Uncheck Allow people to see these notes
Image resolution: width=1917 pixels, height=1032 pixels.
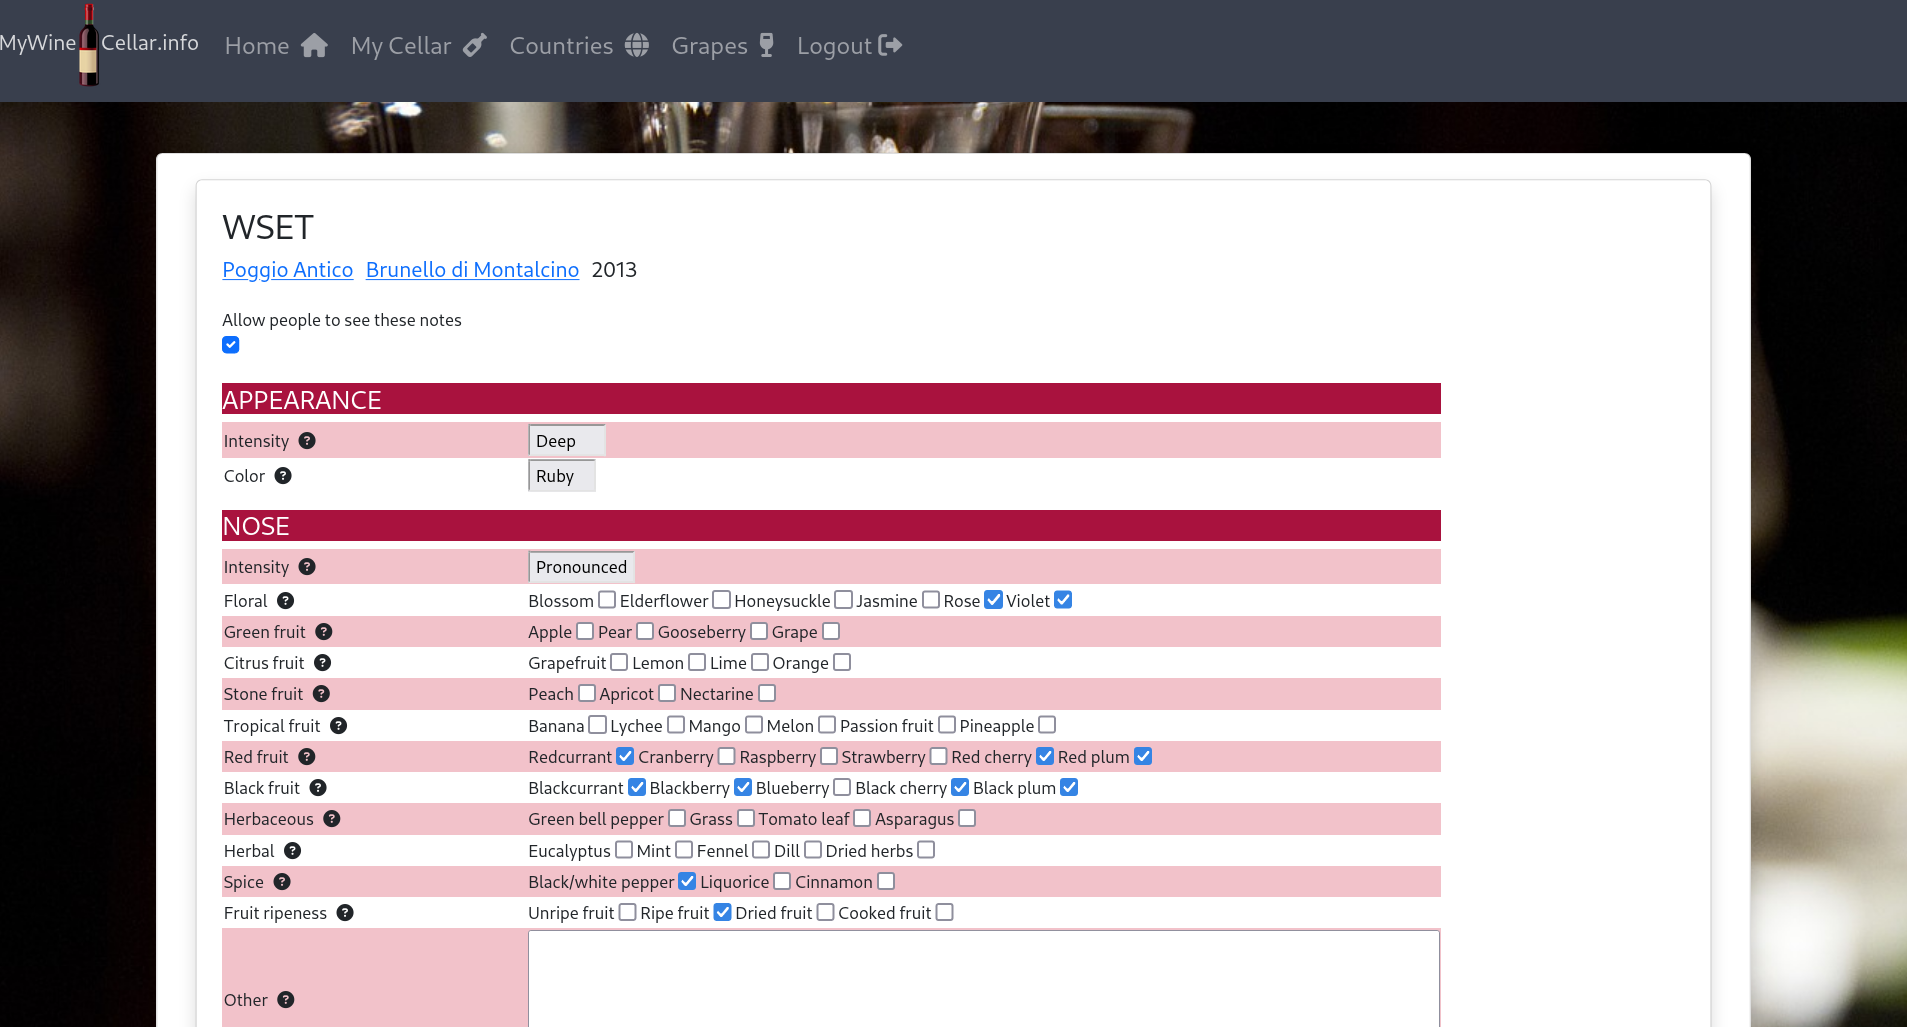231,346
